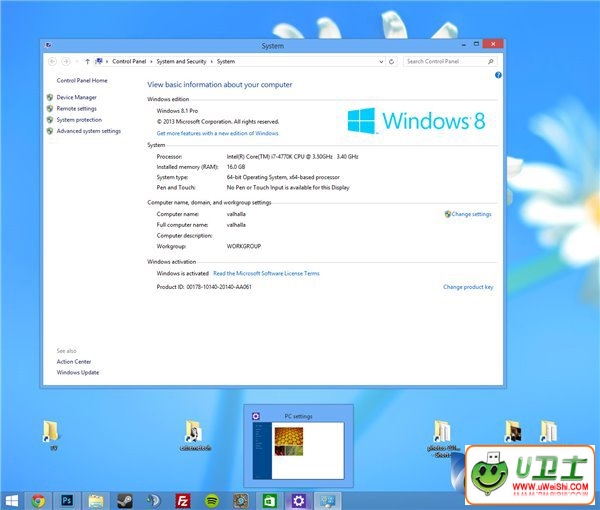Open Action Center link
The image size is (600, 510).
click(x=74, y=362)
